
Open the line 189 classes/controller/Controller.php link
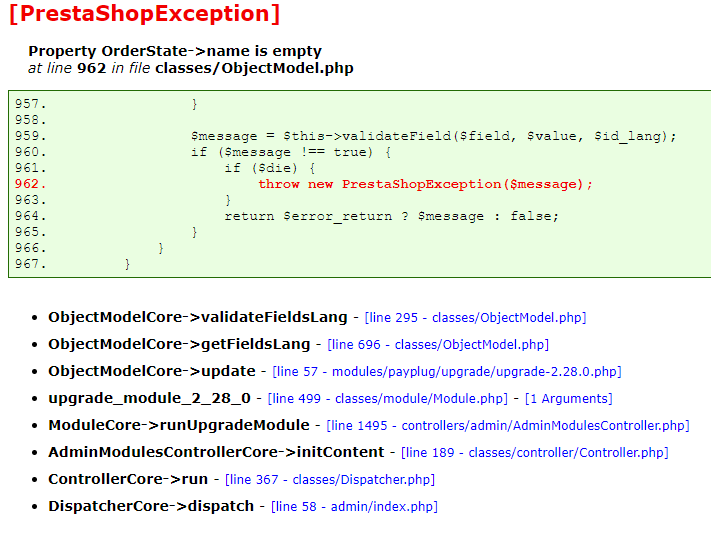point(535,453)
